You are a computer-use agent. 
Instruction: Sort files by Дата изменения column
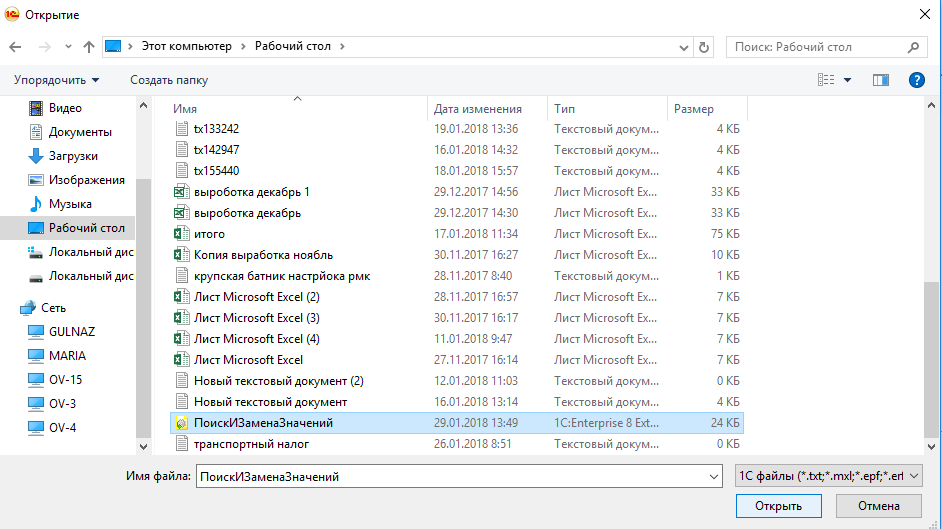coord(478,109)
